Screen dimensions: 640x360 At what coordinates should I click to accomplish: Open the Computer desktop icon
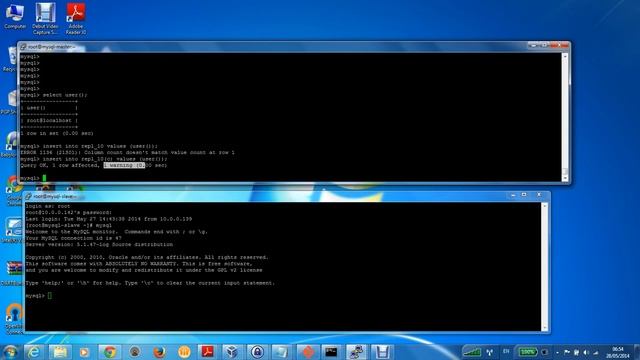point(15,16)
